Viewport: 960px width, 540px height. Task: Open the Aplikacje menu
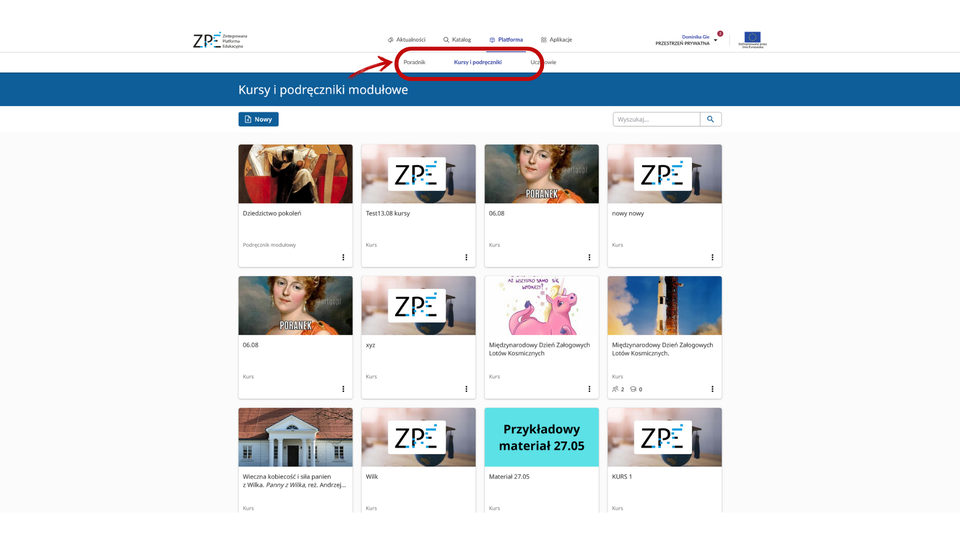(556, 40)
